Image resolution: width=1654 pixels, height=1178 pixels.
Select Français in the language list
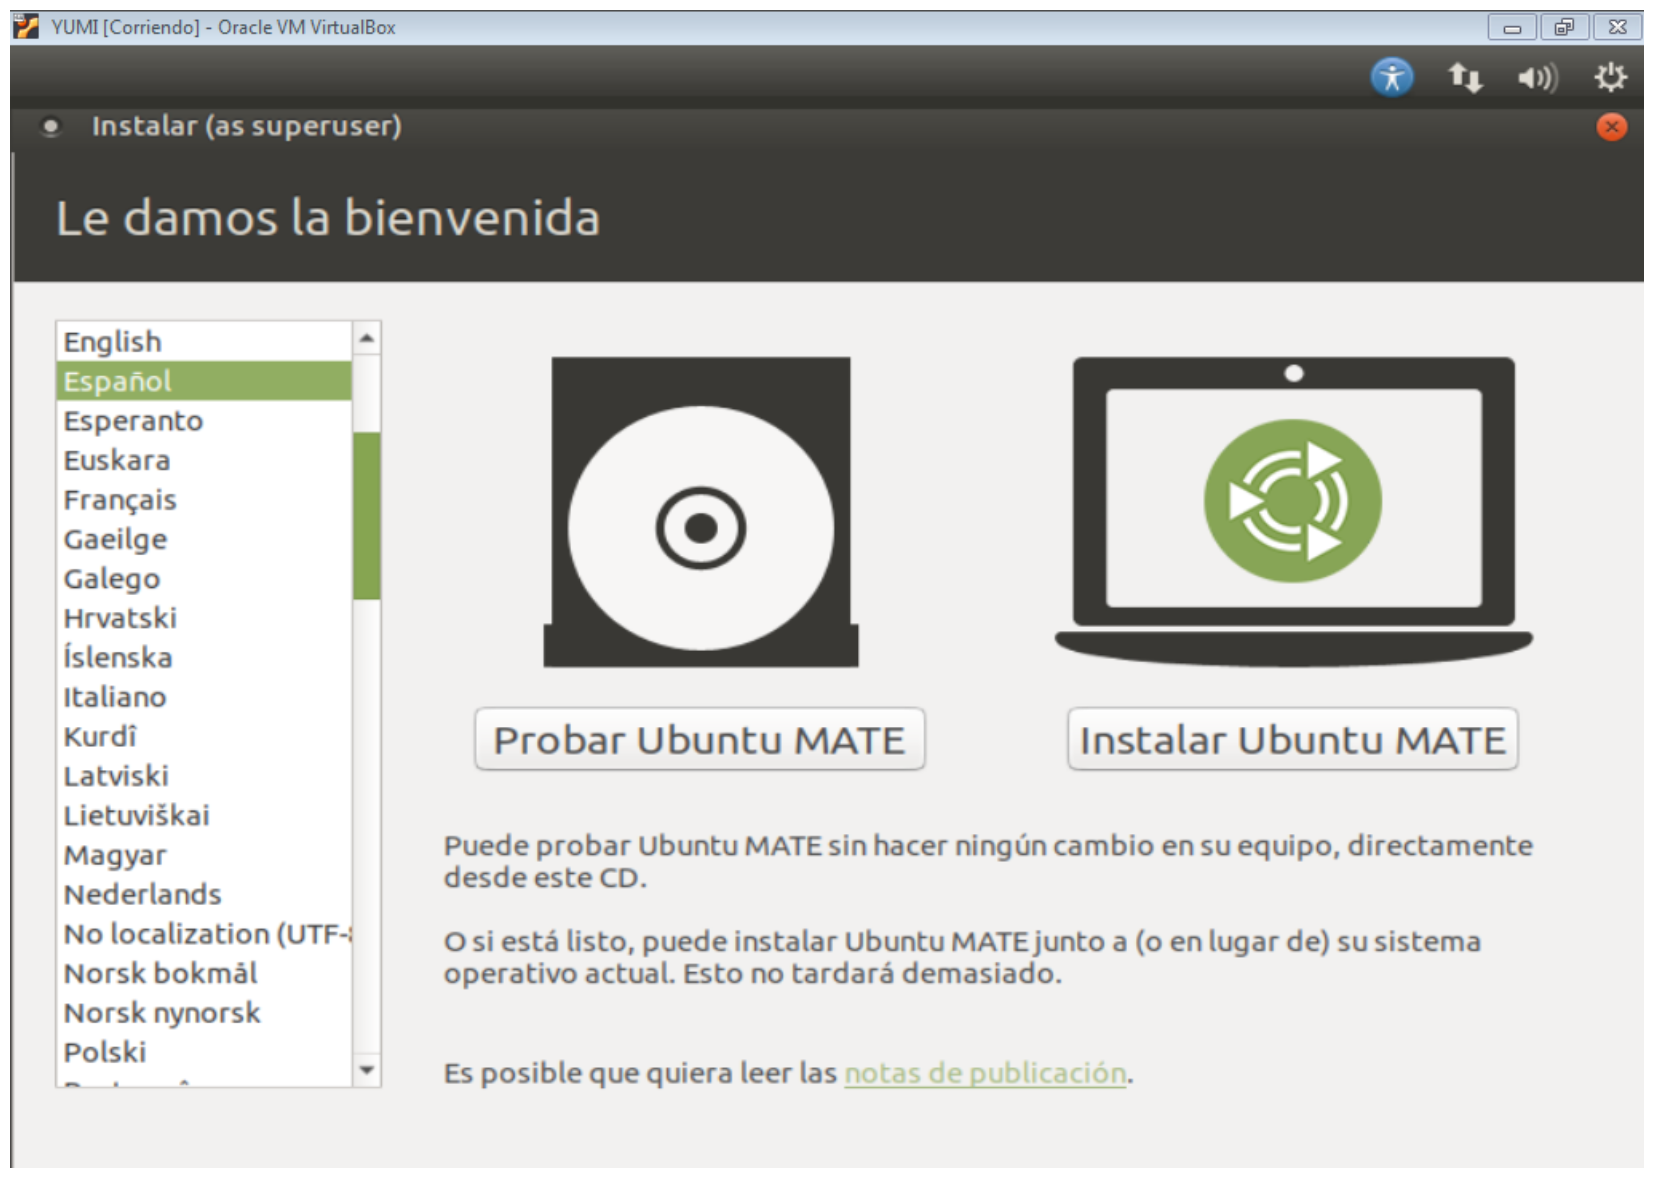120,500
